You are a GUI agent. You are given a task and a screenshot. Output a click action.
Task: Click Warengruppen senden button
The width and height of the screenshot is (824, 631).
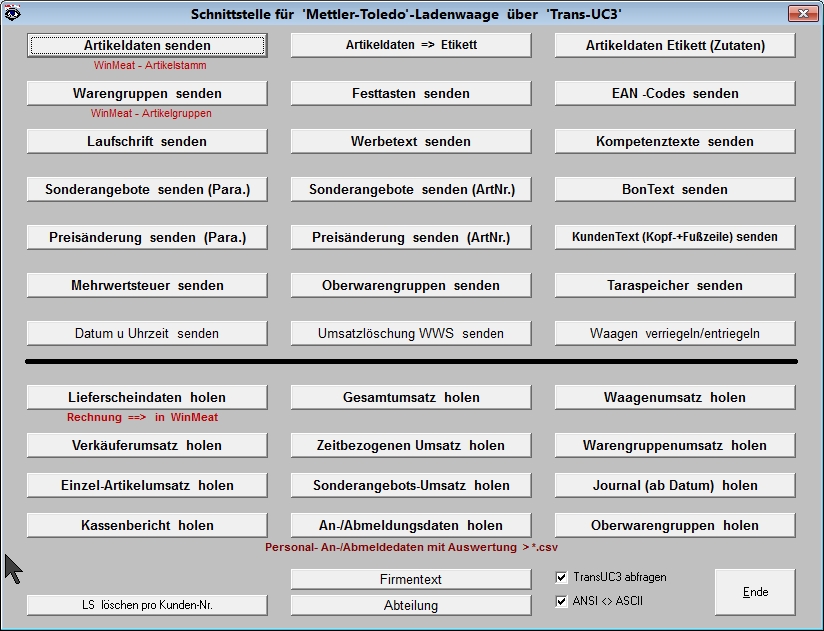point(147,93)
